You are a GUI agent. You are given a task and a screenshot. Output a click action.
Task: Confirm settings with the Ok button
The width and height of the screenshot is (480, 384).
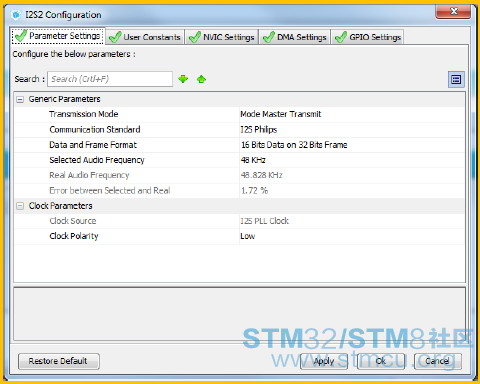click(381, 361)
